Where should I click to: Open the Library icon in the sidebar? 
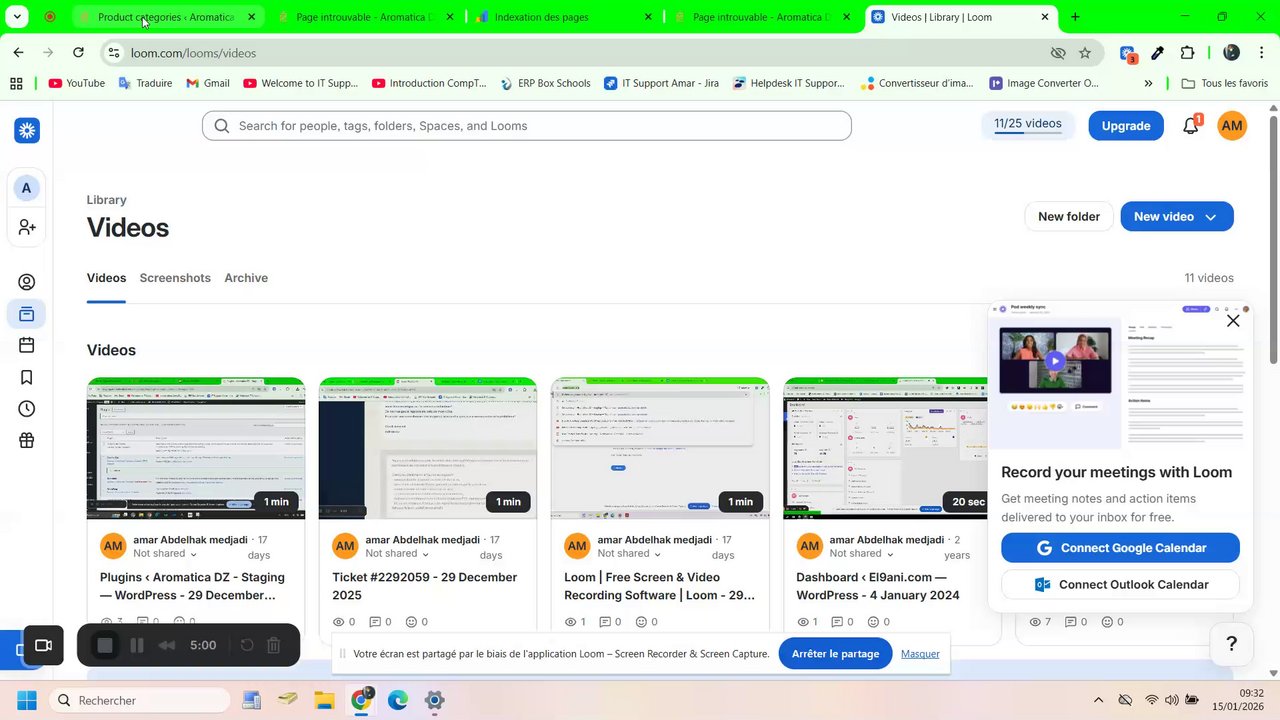click(27, 315)
